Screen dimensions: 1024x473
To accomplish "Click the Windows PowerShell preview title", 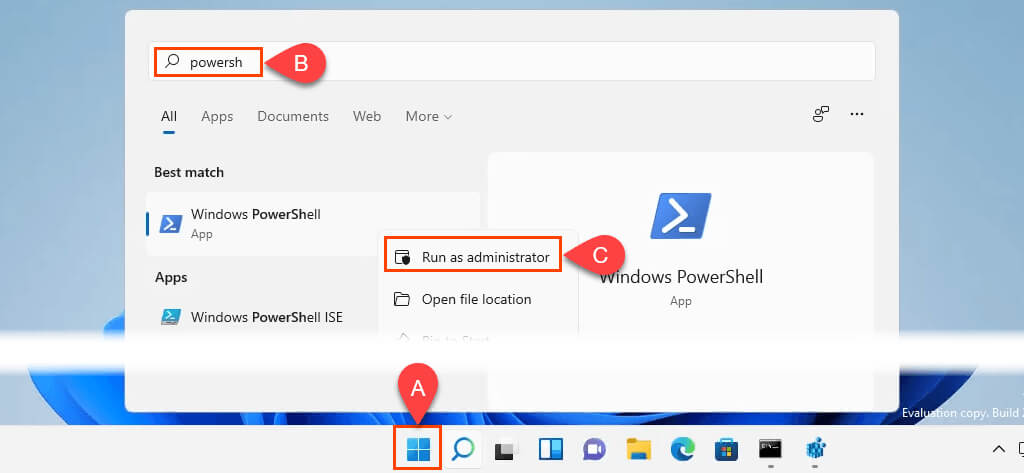I will click(x=681, y=276).
